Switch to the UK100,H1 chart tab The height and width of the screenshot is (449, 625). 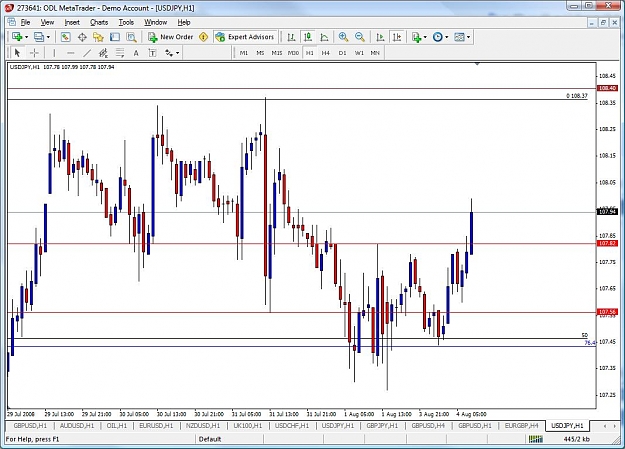tap(248, 425)
